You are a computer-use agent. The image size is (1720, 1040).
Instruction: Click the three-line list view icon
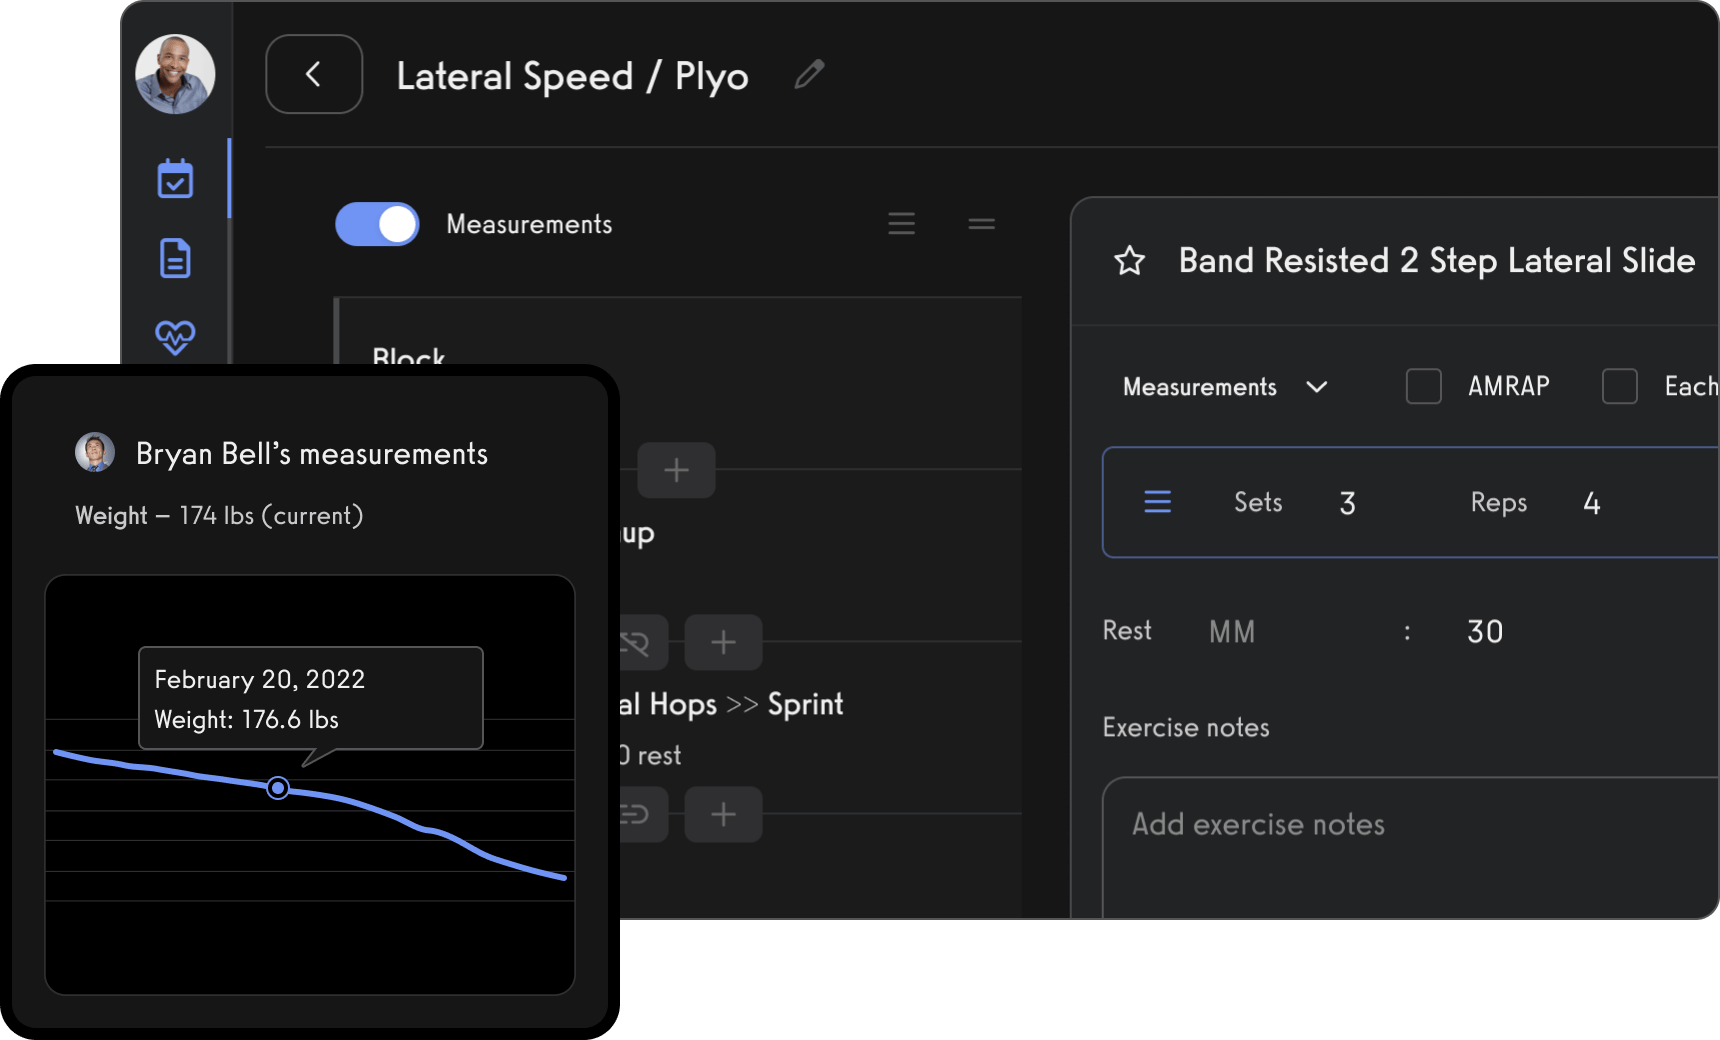coord(901,224)
